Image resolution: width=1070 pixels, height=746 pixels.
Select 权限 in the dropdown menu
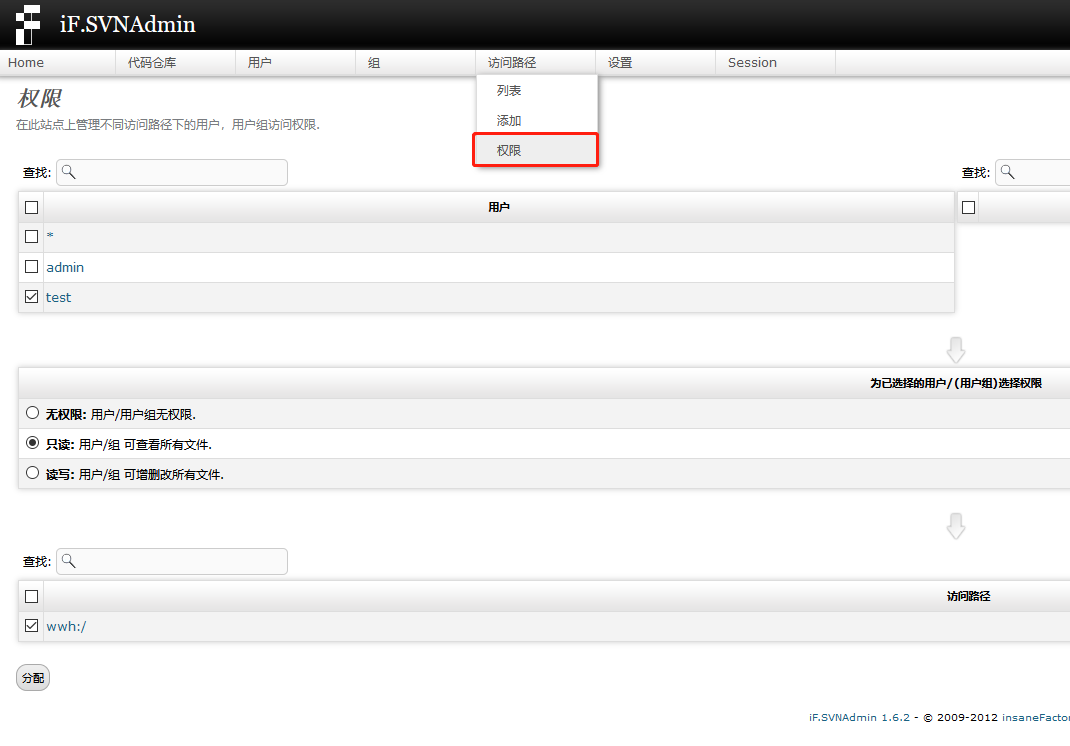[x=509, y=151]
